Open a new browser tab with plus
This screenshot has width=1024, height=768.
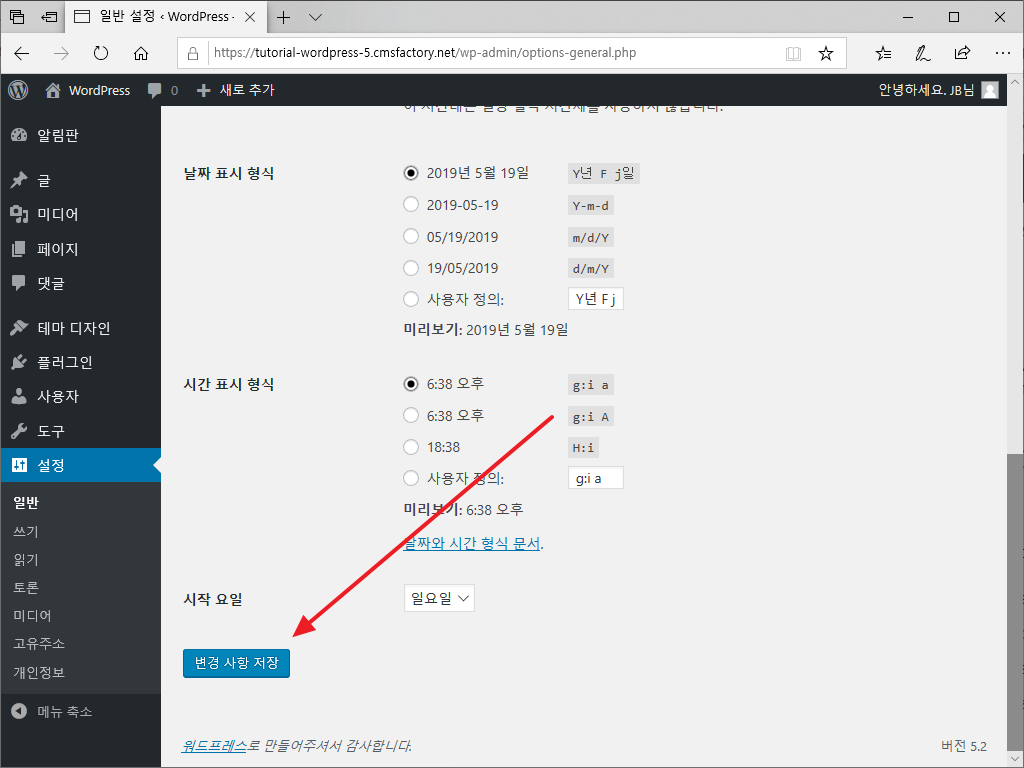coord(283,18)
